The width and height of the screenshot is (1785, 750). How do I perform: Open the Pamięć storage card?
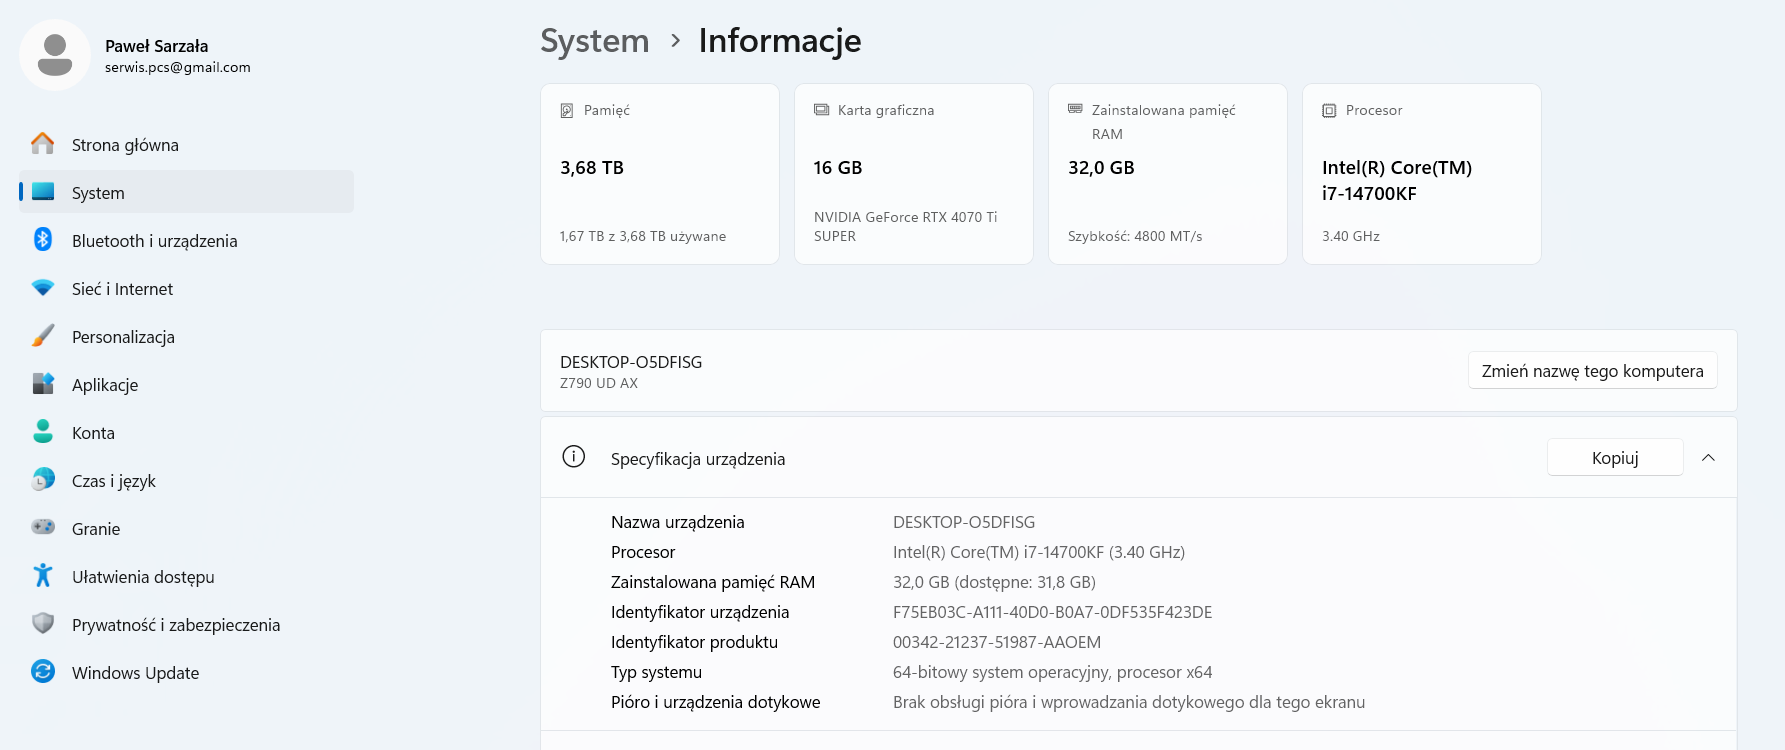click(659, 174)
